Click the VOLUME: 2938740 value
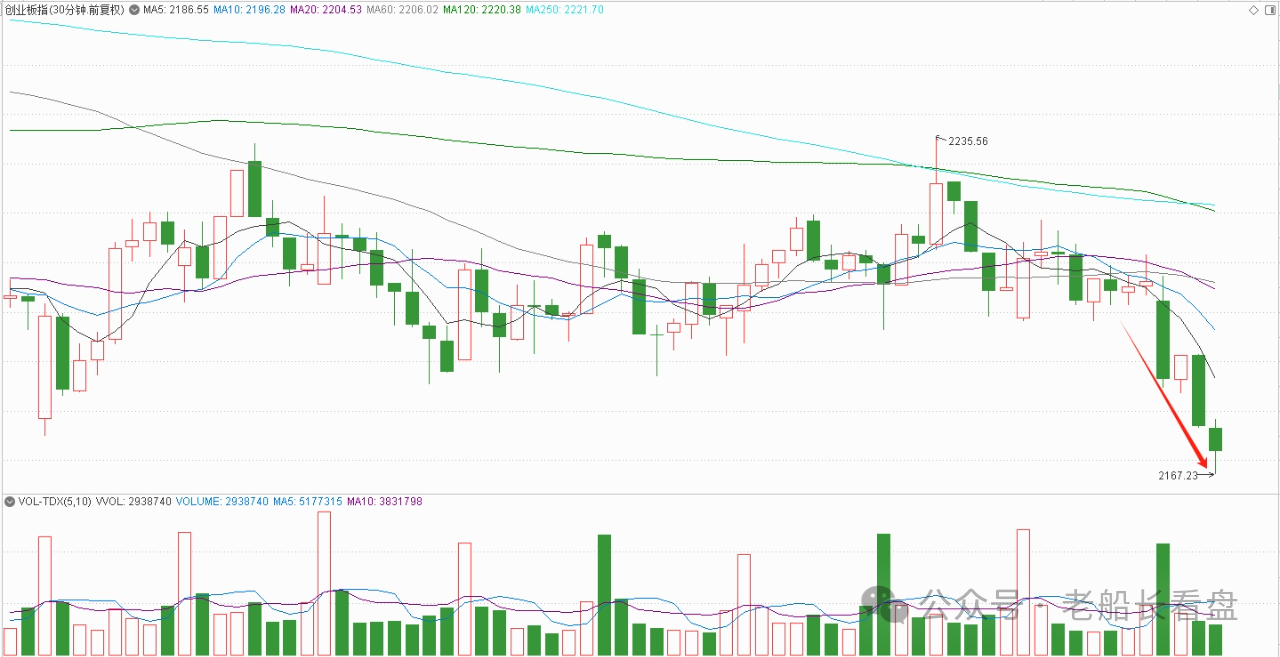 [222, 500]
